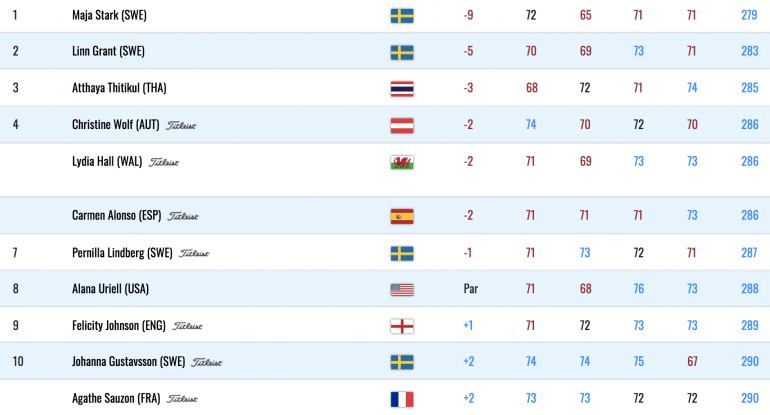Click the Swedish flag beside Maja Stark
The width and height of the screenshot is (770, 415).
[x=402, y=16]
